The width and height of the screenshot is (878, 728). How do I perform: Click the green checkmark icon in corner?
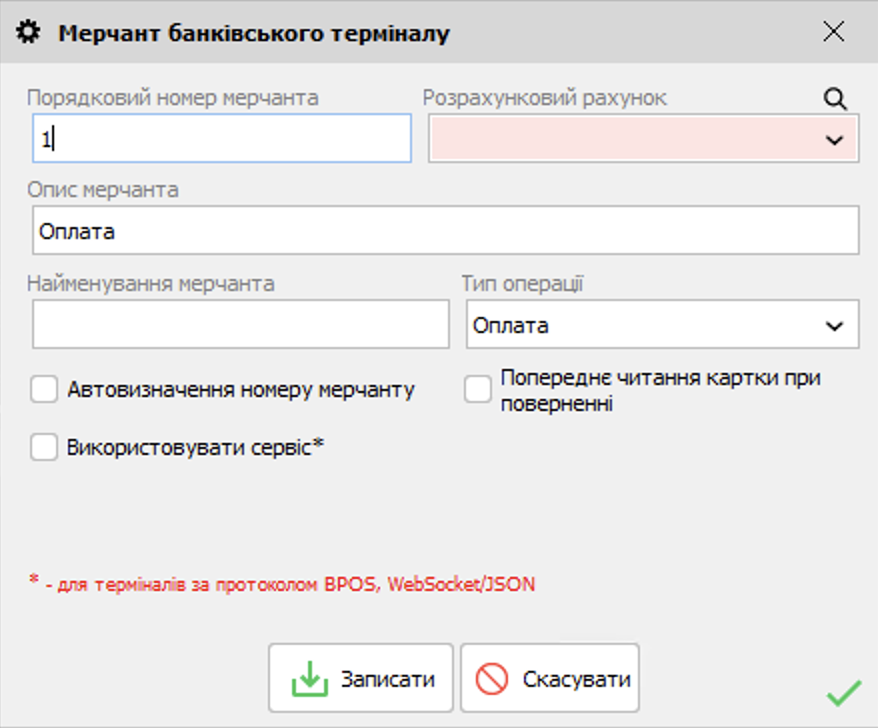coord(844,692)
